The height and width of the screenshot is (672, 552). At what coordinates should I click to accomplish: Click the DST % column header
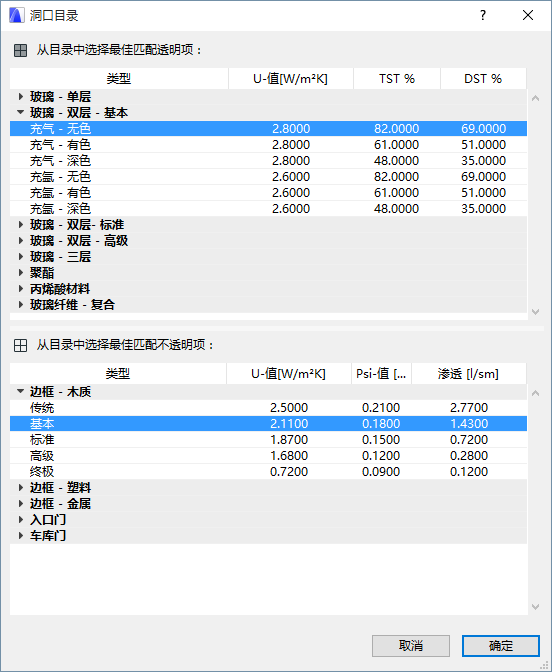483,79
